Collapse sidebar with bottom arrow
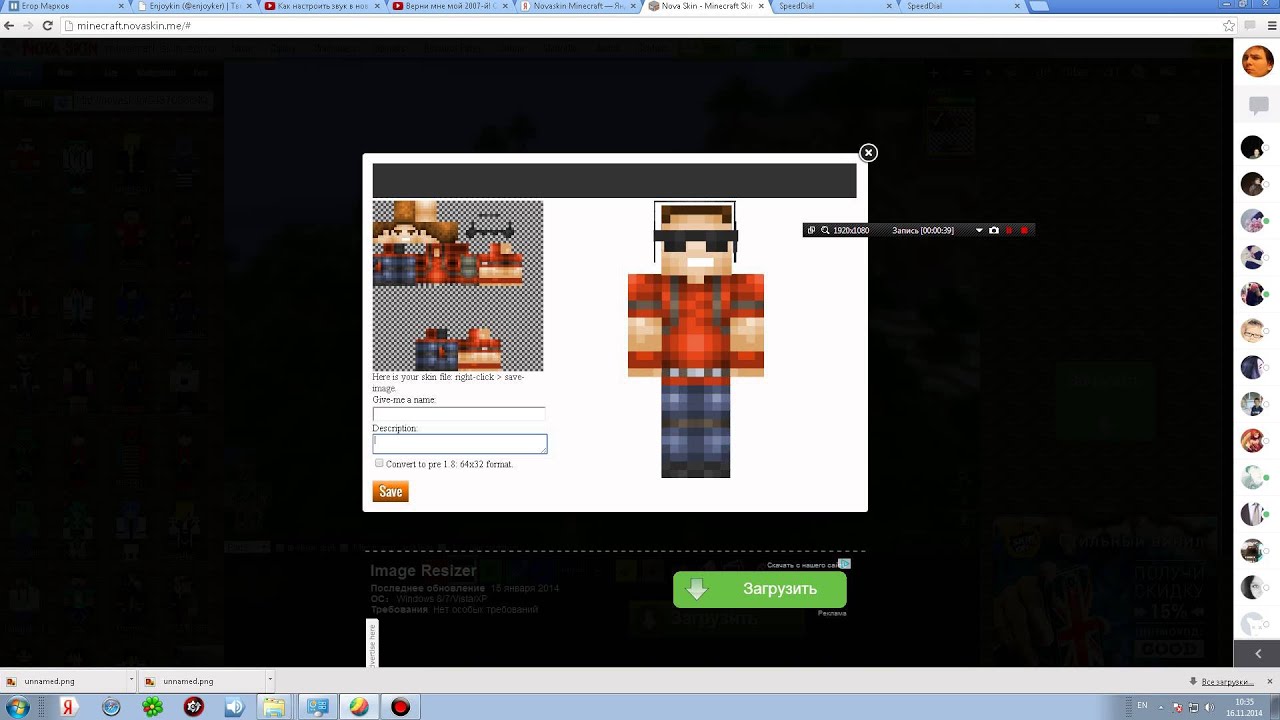The image size is (1280, 720). (x=1257, y=653)
